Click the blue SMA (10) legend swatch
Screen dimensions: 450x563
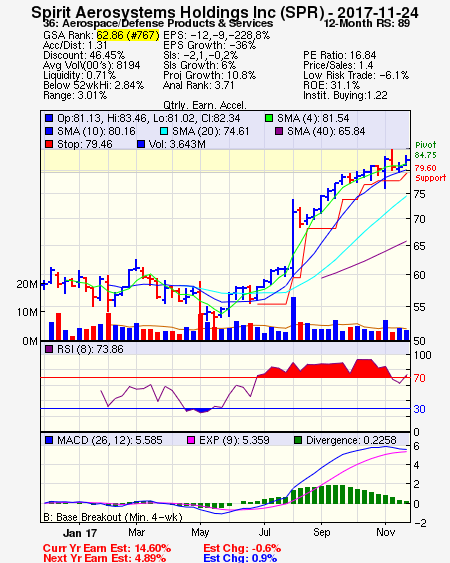(x=49, y=131)
